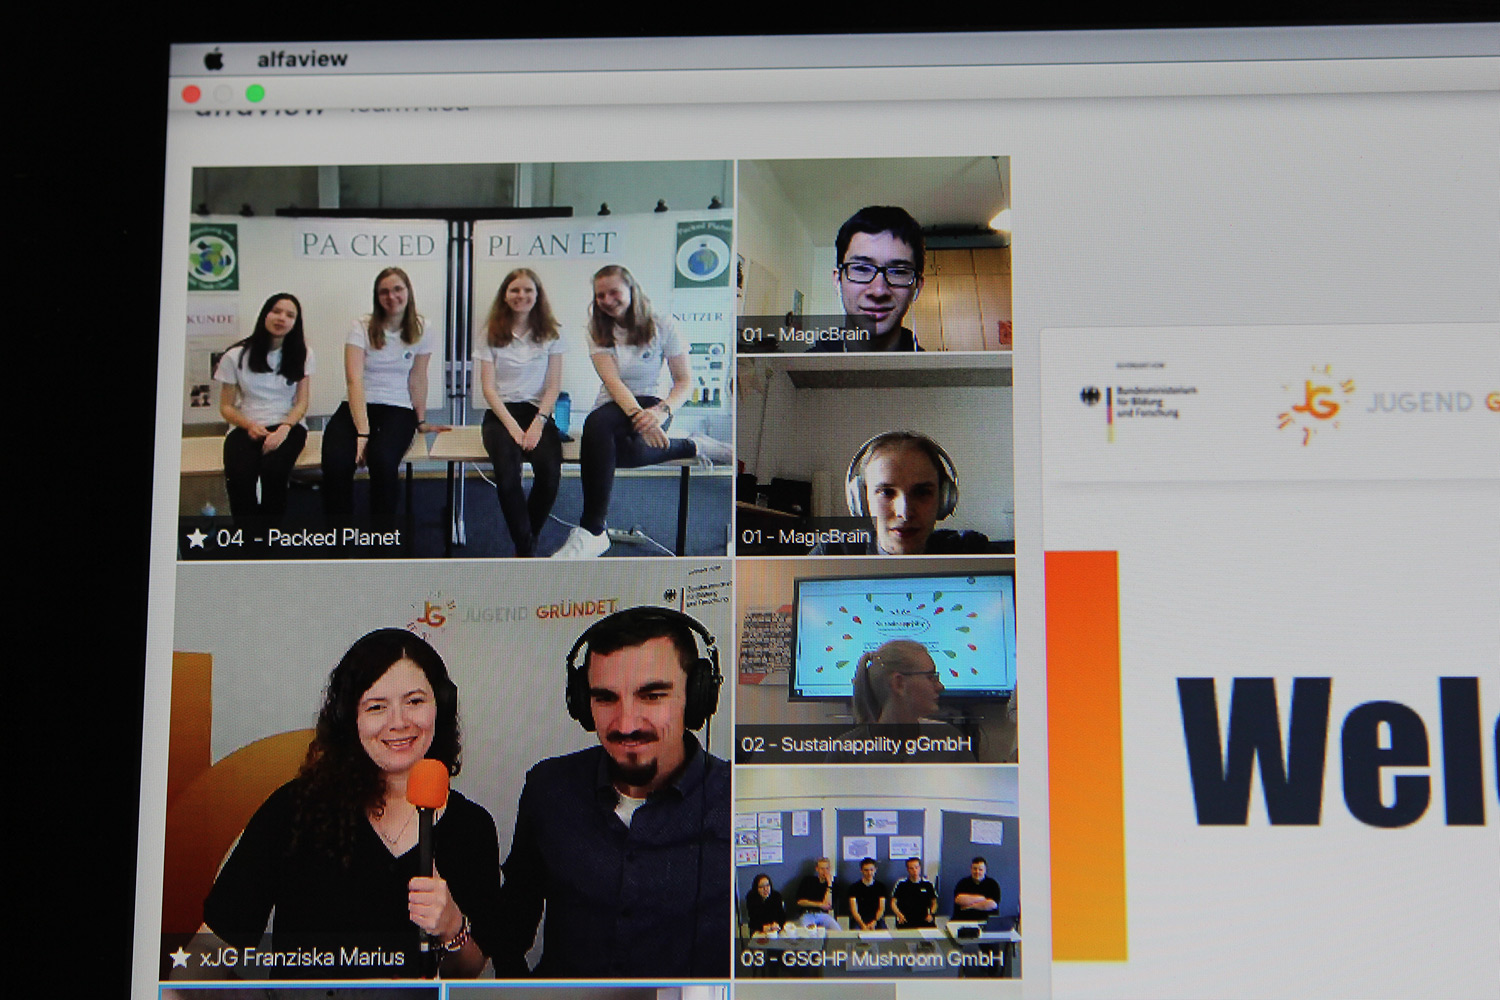
Task: Click the green full-screen window button
Action: [255, 93]
